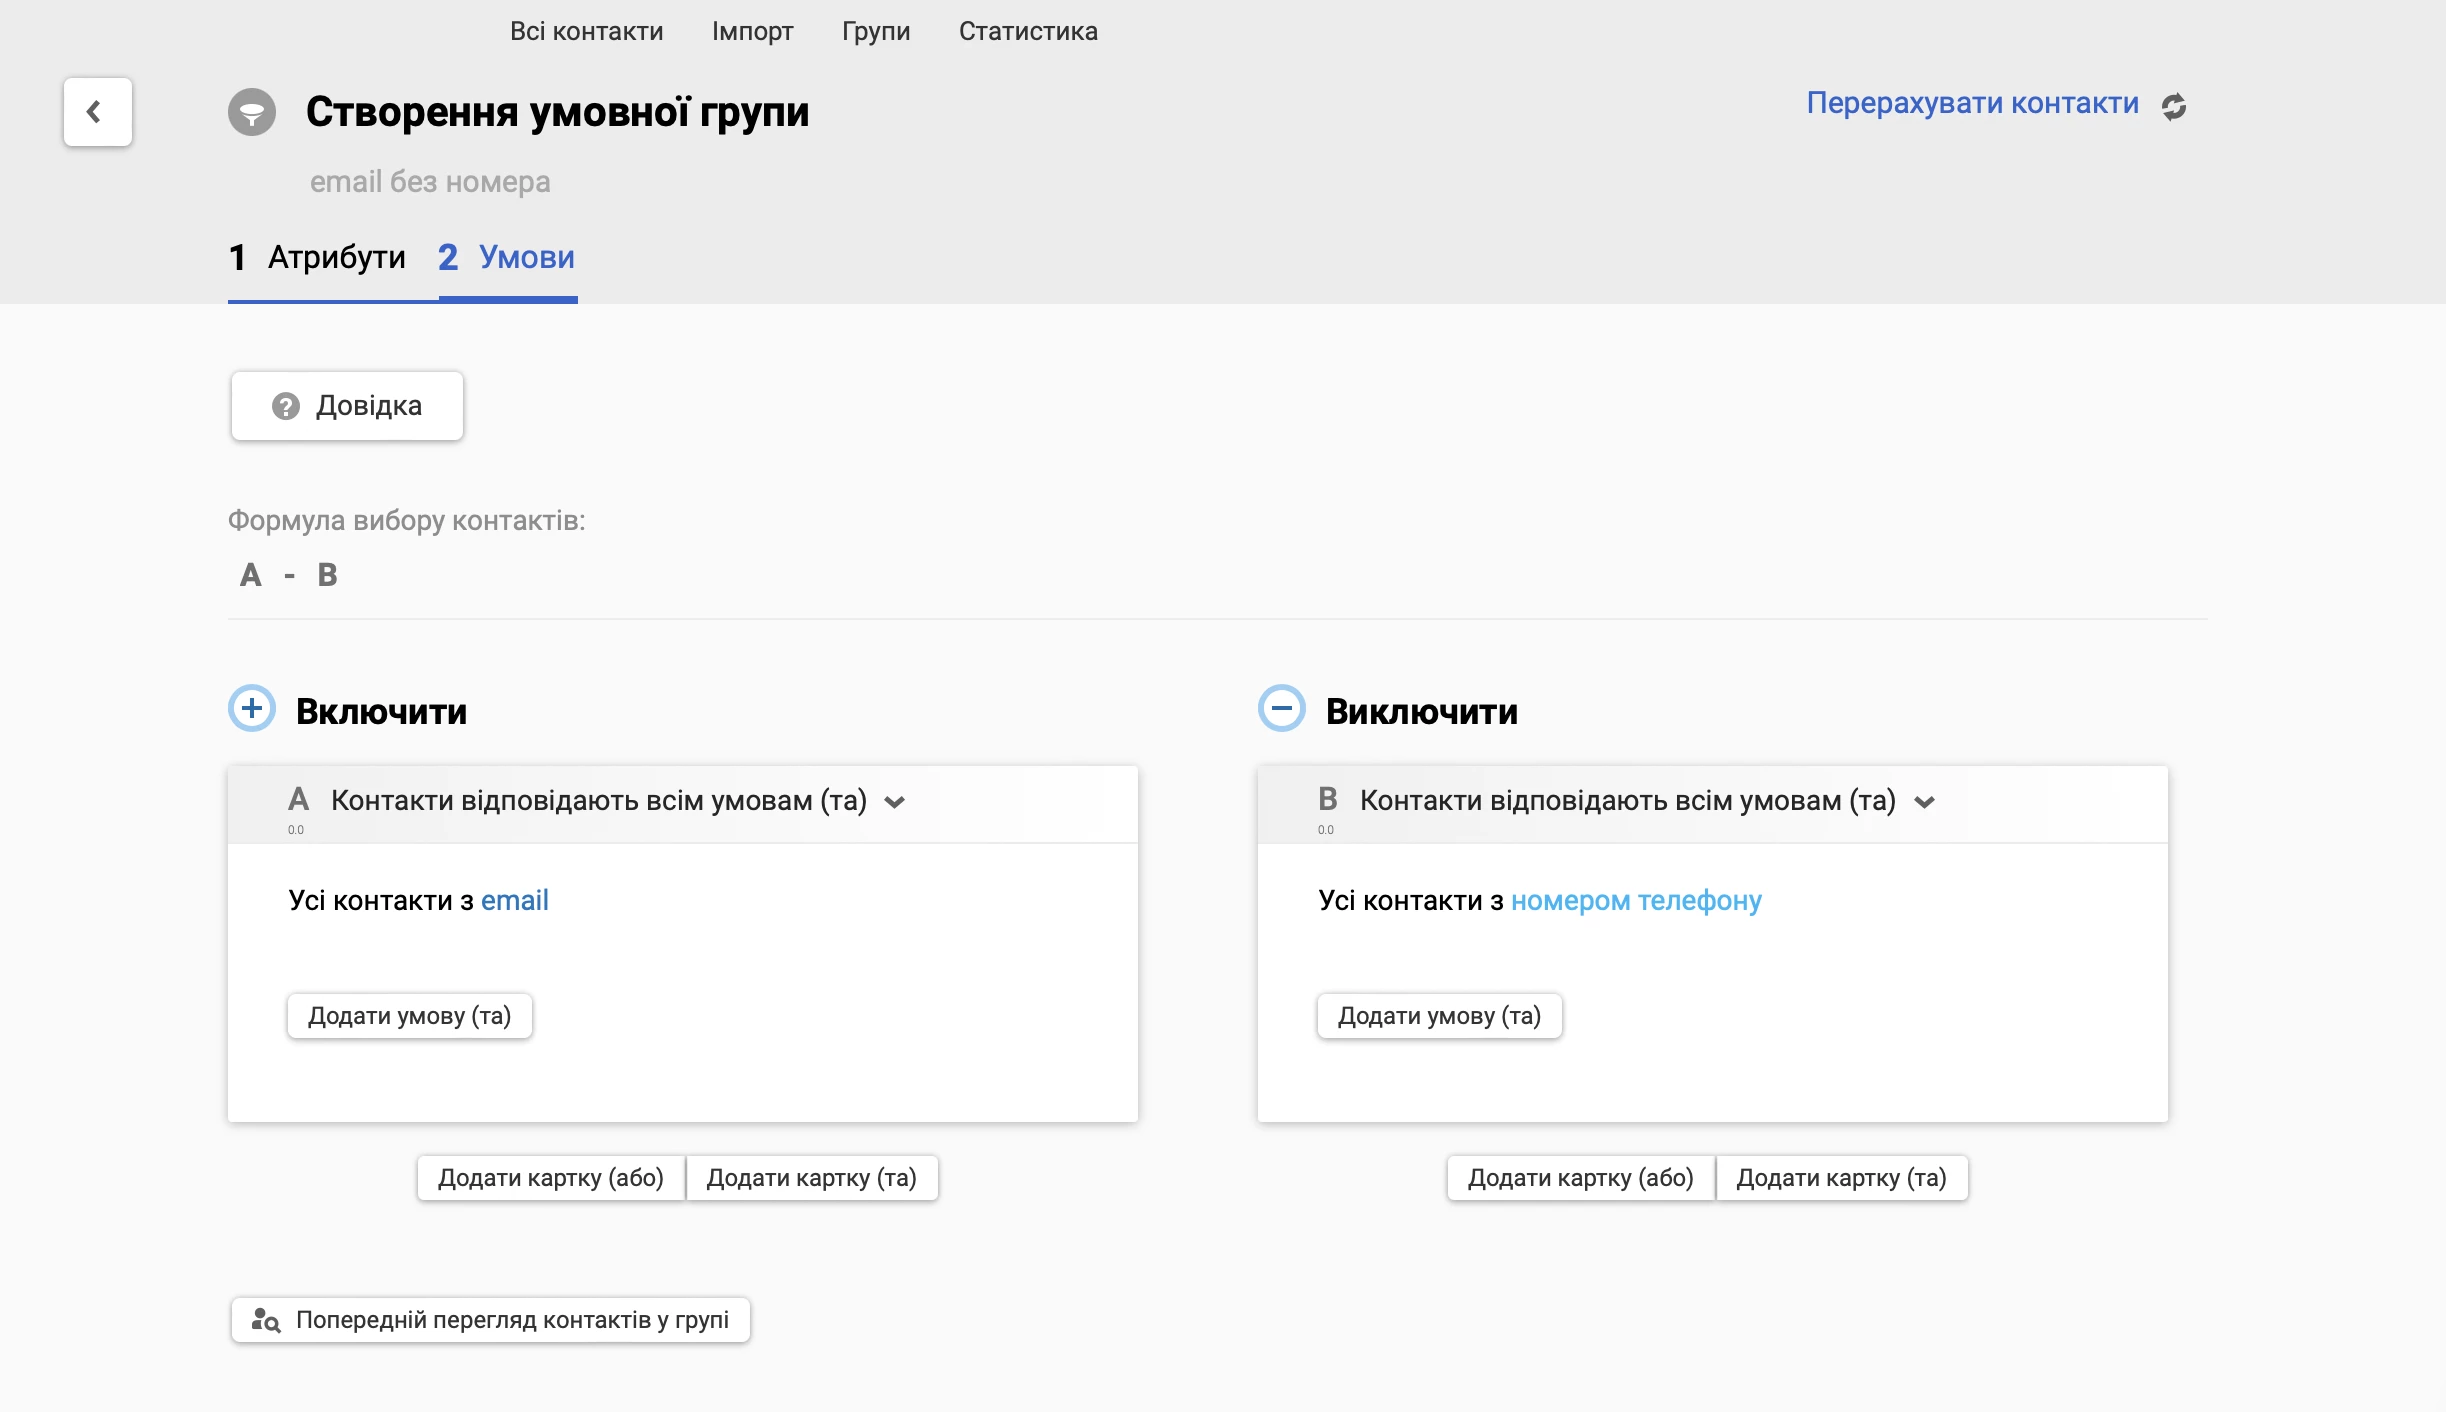Image resolution: width=2446 pixels, height=1412 pixels.
Task: Expand card B condition type dropdown
Action: tap(1924, 802)
